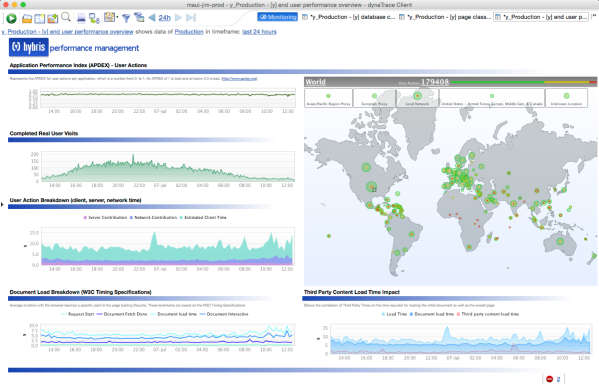The width and height of the screenshot is (599, 384).
Task: Go to next timeframe with right arrow
Action: (178, 18)
